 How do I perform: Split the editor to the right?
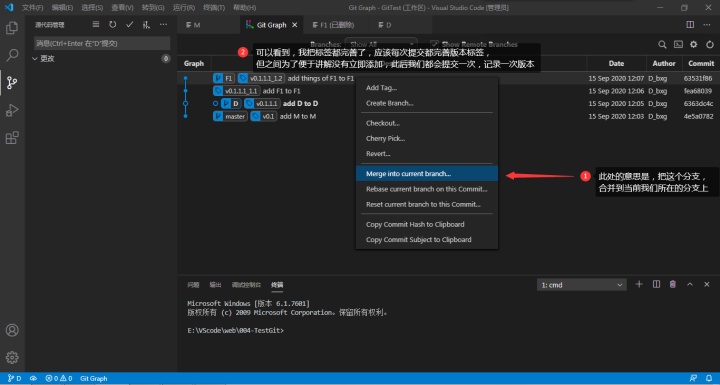click(690, 25)
